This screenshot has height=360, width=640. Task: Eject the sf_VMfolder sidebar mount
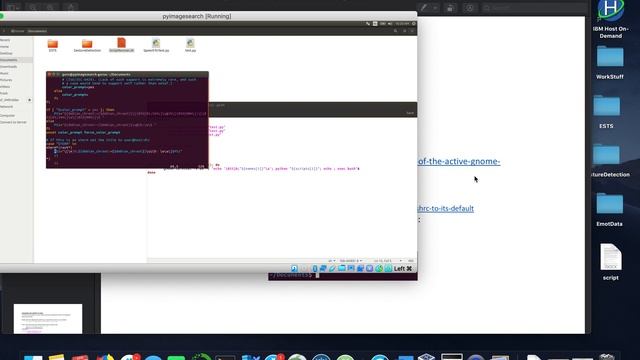[29, 100]
